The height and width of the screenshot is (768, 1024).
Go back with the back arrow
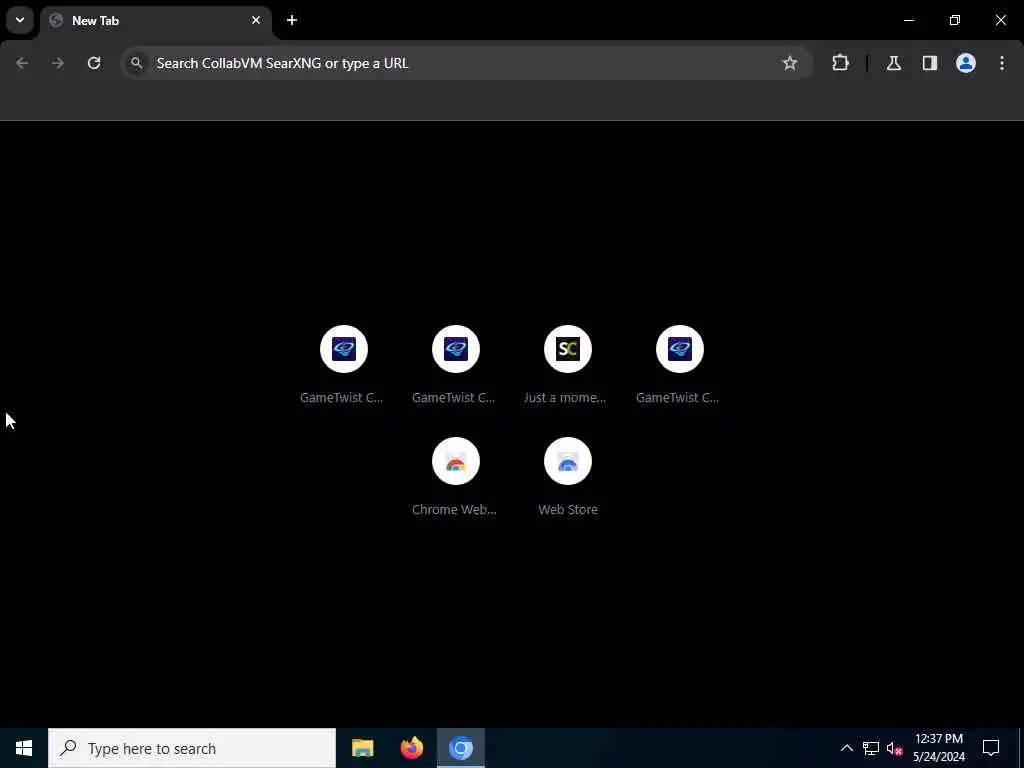pos(22,63)
